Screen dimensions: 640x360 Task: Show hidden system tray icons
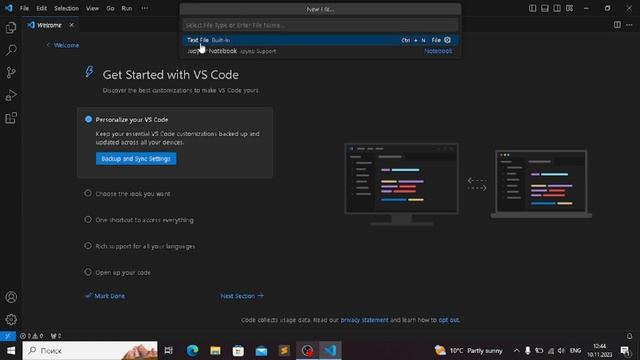(516, 351)
